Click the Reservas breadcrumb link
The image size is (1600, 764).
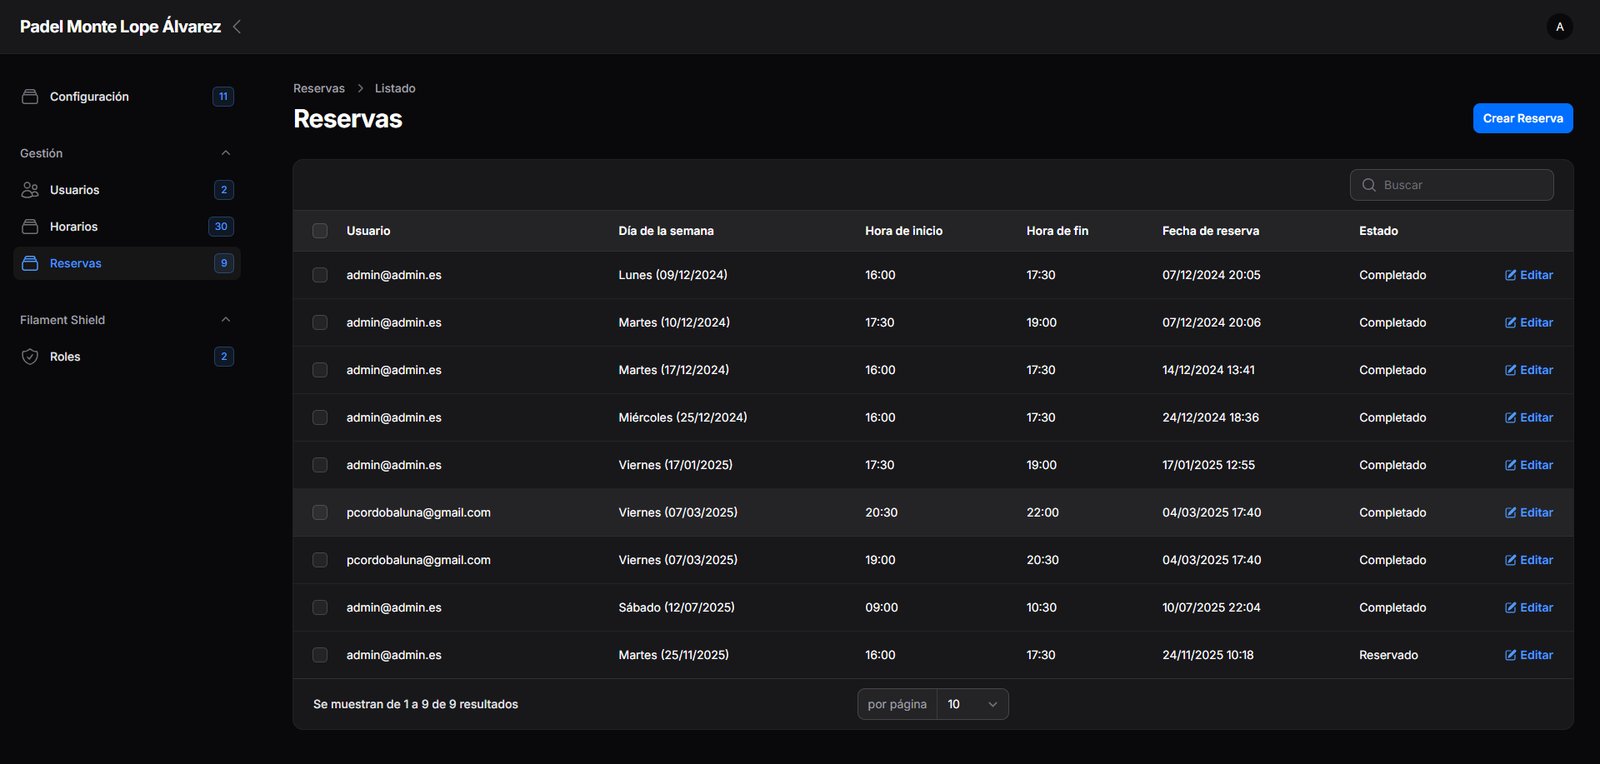click(x=319, y=89)
